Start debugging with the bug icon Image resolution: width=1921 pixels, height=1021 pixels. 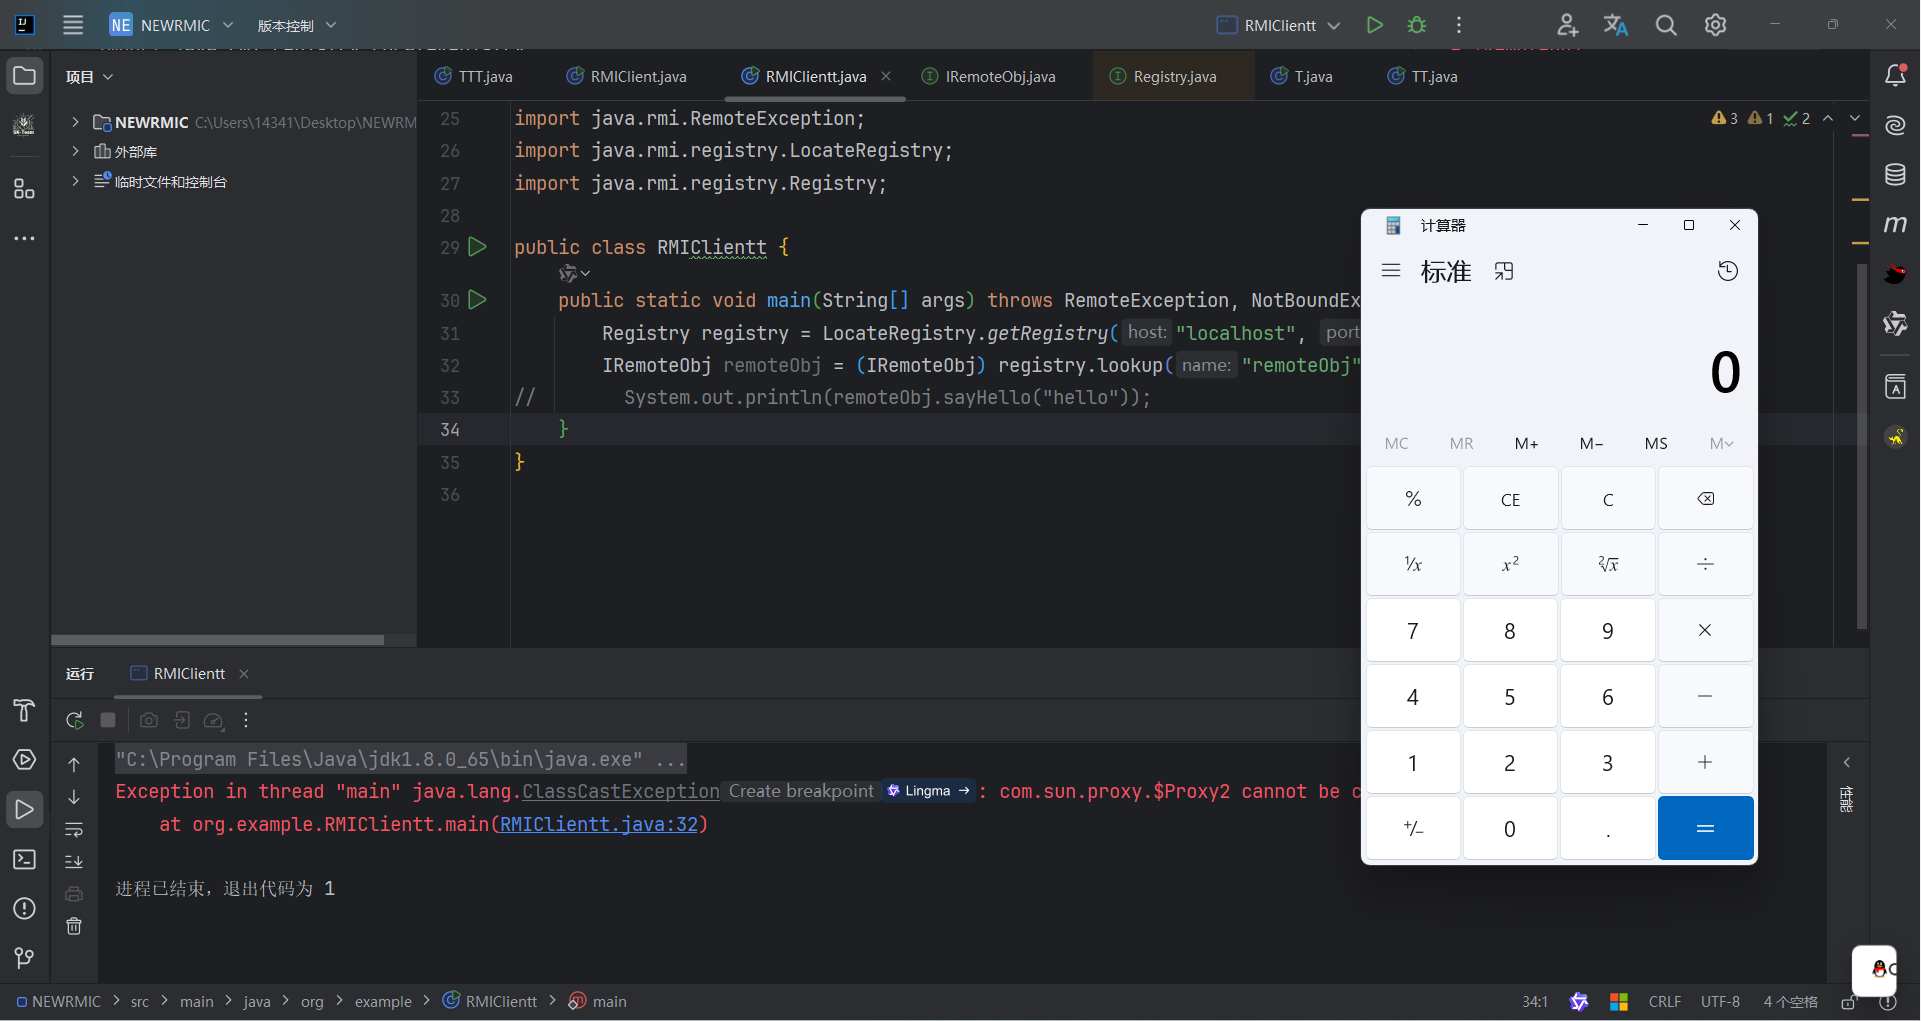(1417, 25)
